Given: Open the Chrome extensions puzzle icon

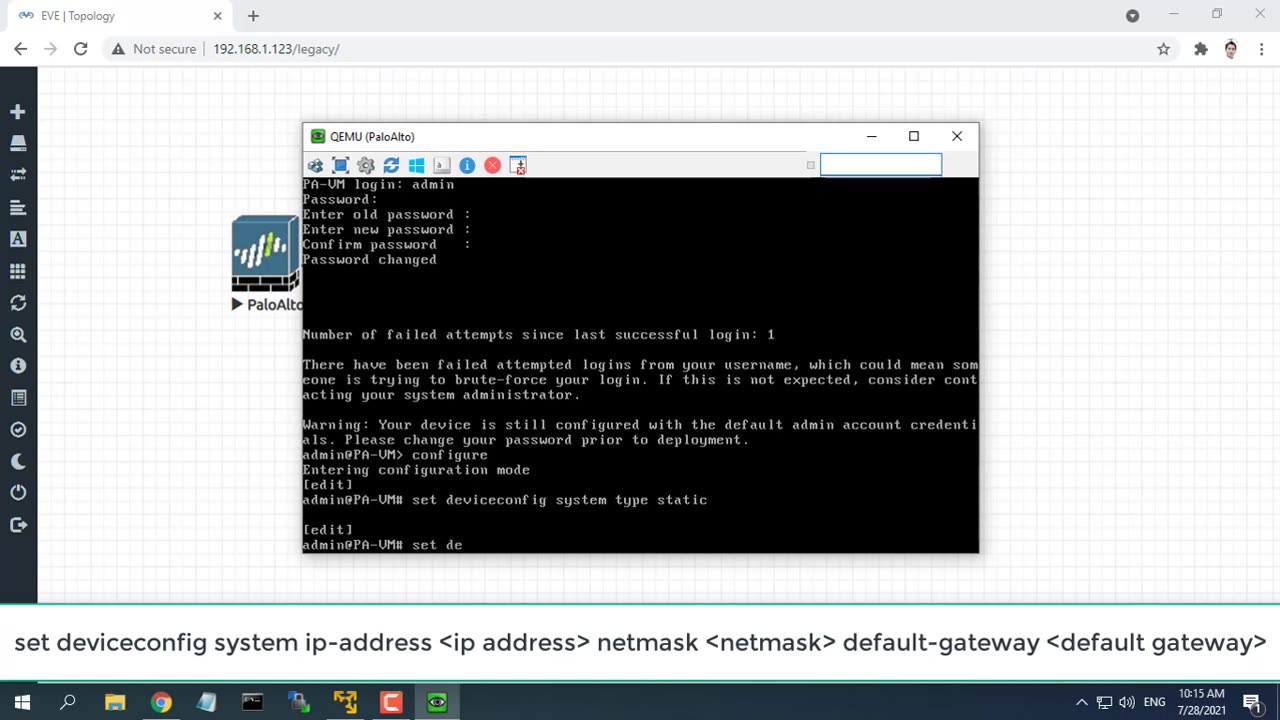Looking at the screenshot, I should click(x=1201, y=49).
